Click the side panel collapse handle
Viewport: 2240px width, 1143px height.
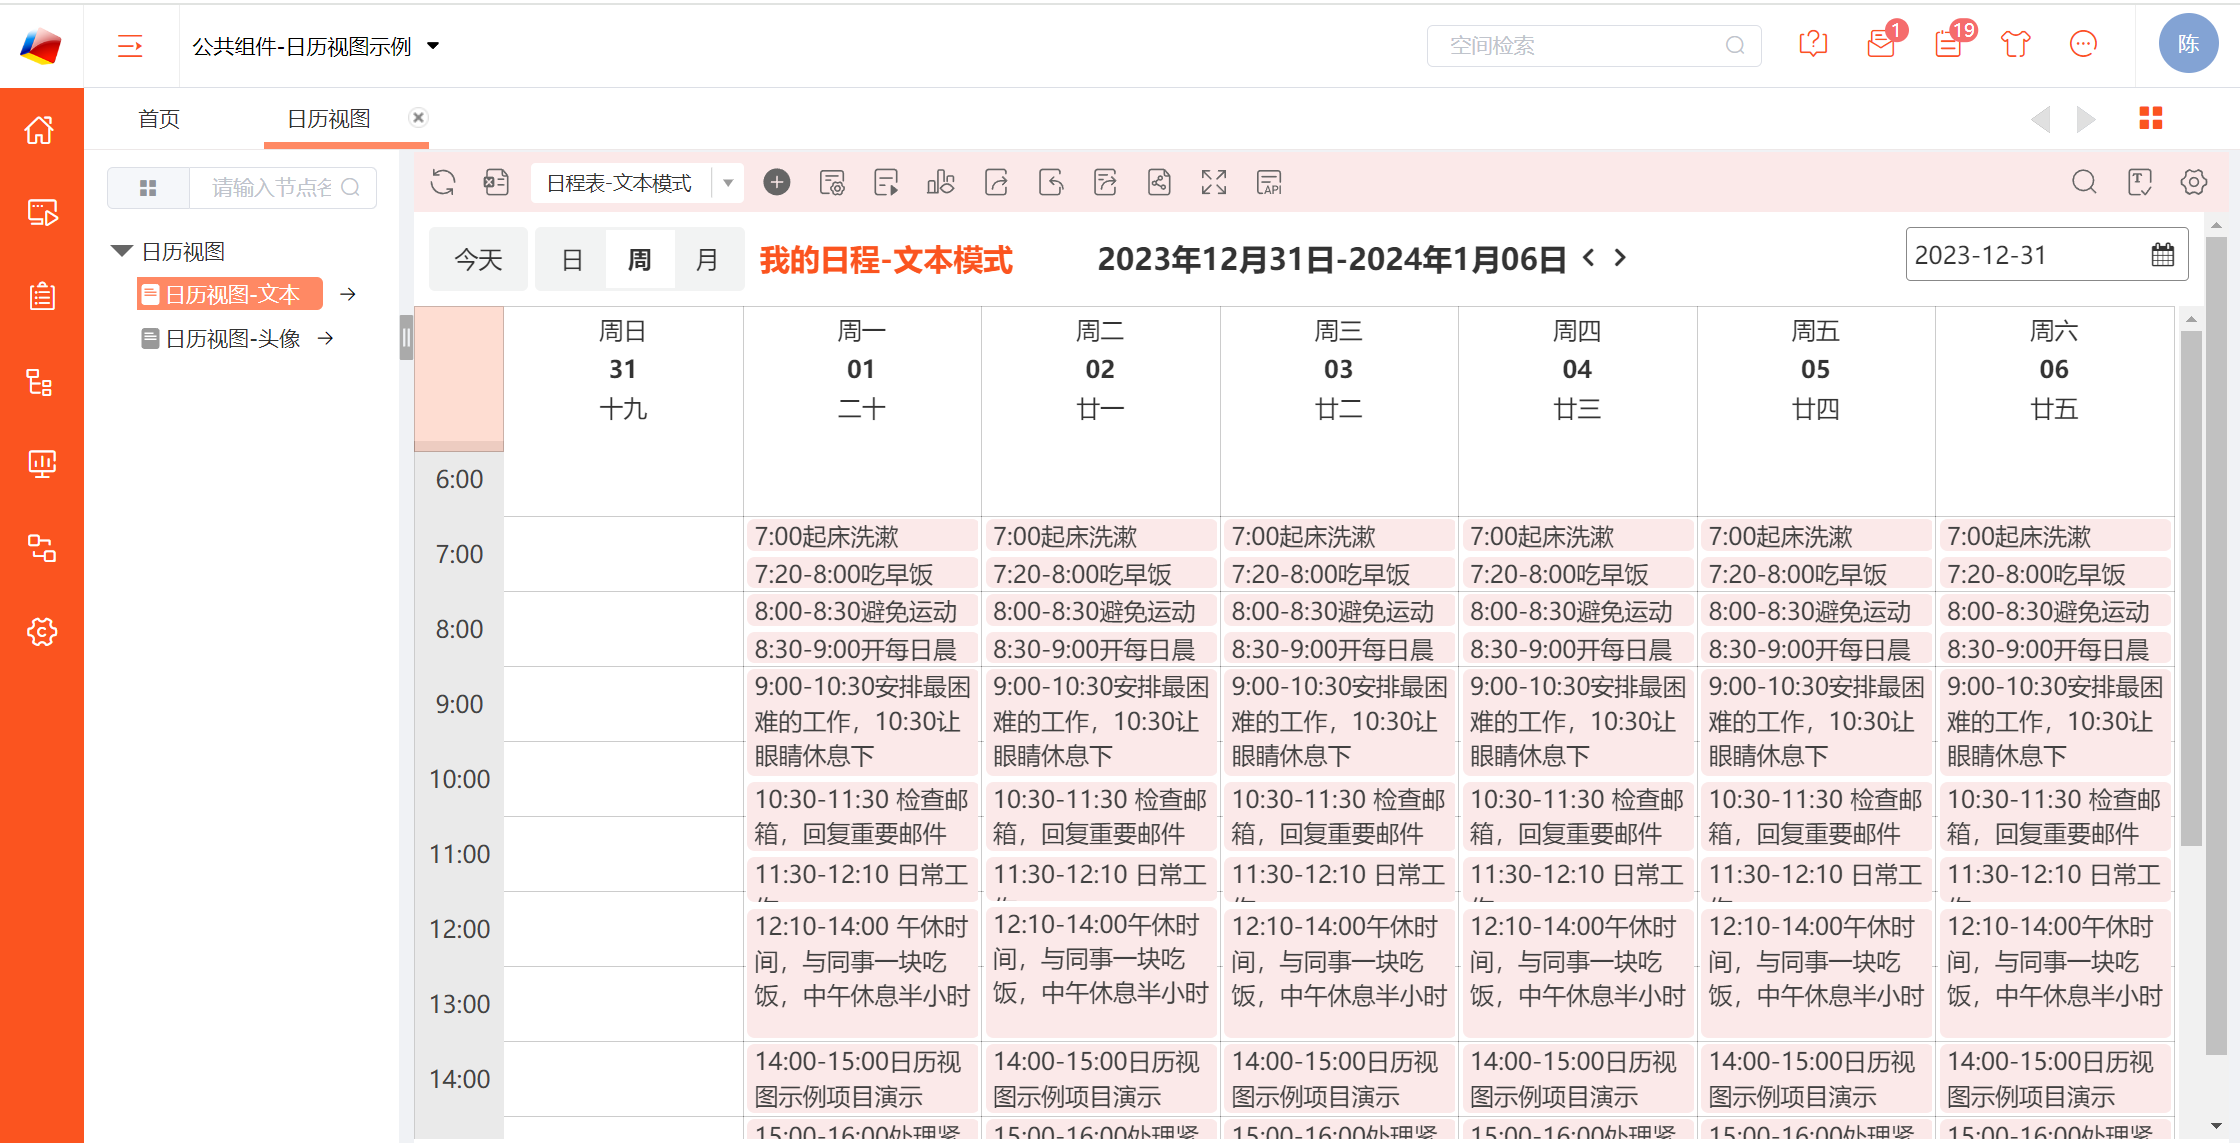click(406, 338)
